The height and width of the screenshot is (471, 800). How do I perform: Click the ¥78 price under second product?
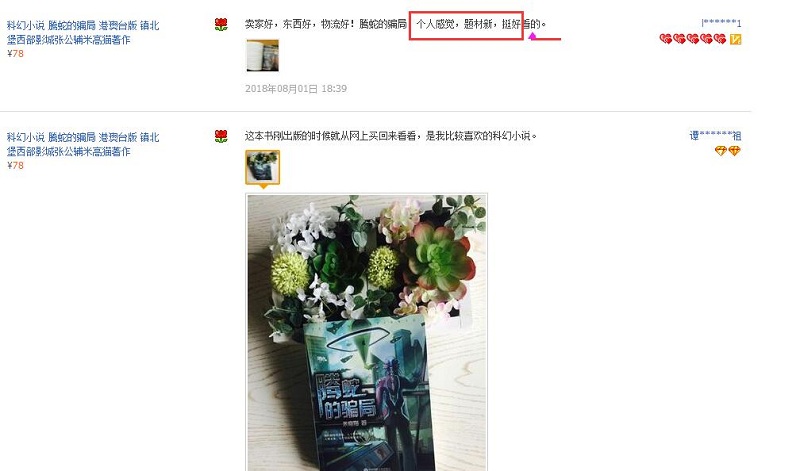[x=15, y=165]
